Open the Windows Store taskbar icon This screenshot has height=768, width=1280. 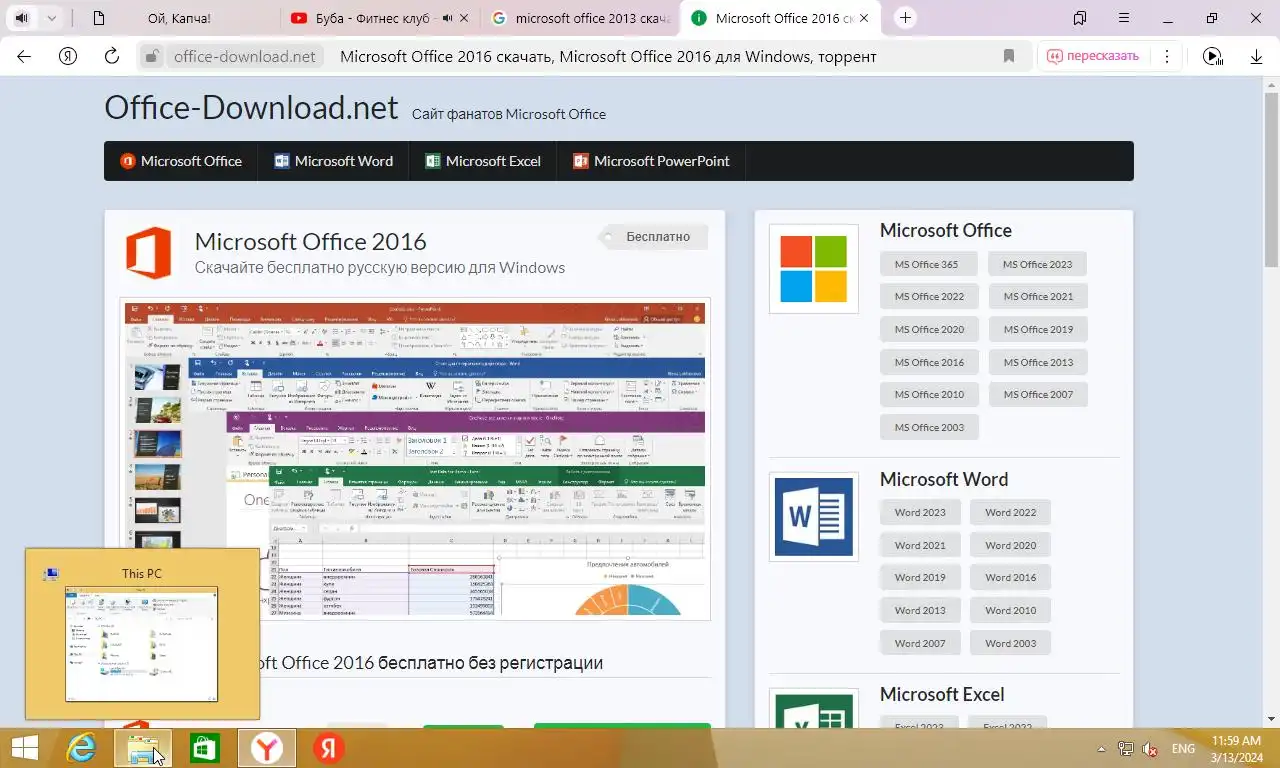pos(205,748)
